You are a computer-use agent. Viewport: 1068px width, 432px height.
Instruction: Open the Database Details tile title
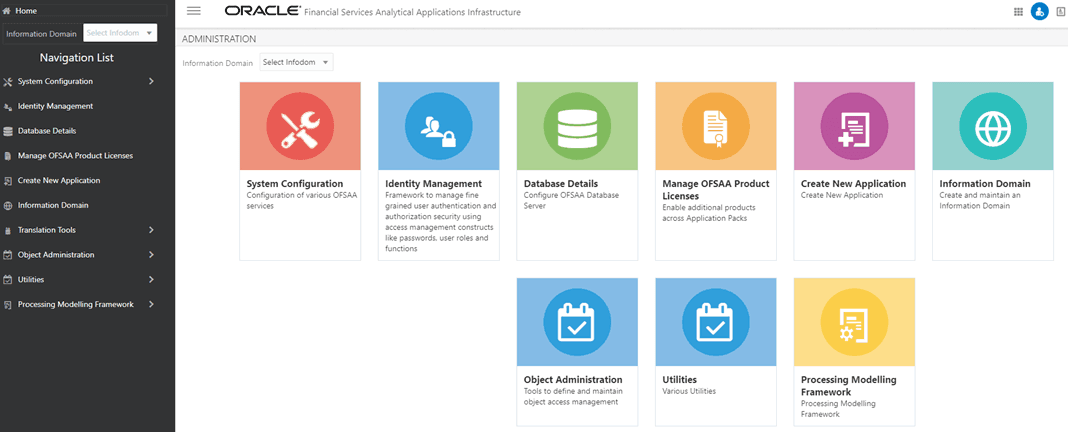tap(561, 184)
